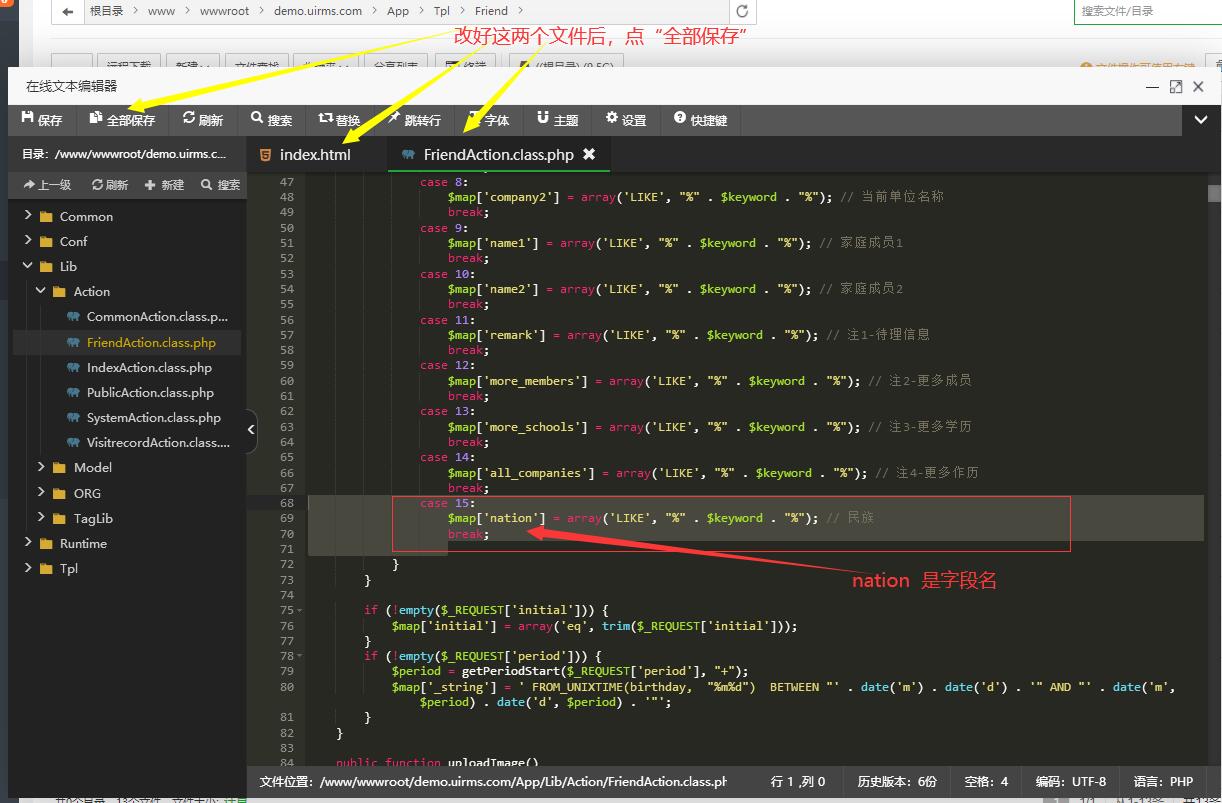Expand the Runtime folder arrow
This screenshot has width=1222, height=803.
[x=27, y=543]
